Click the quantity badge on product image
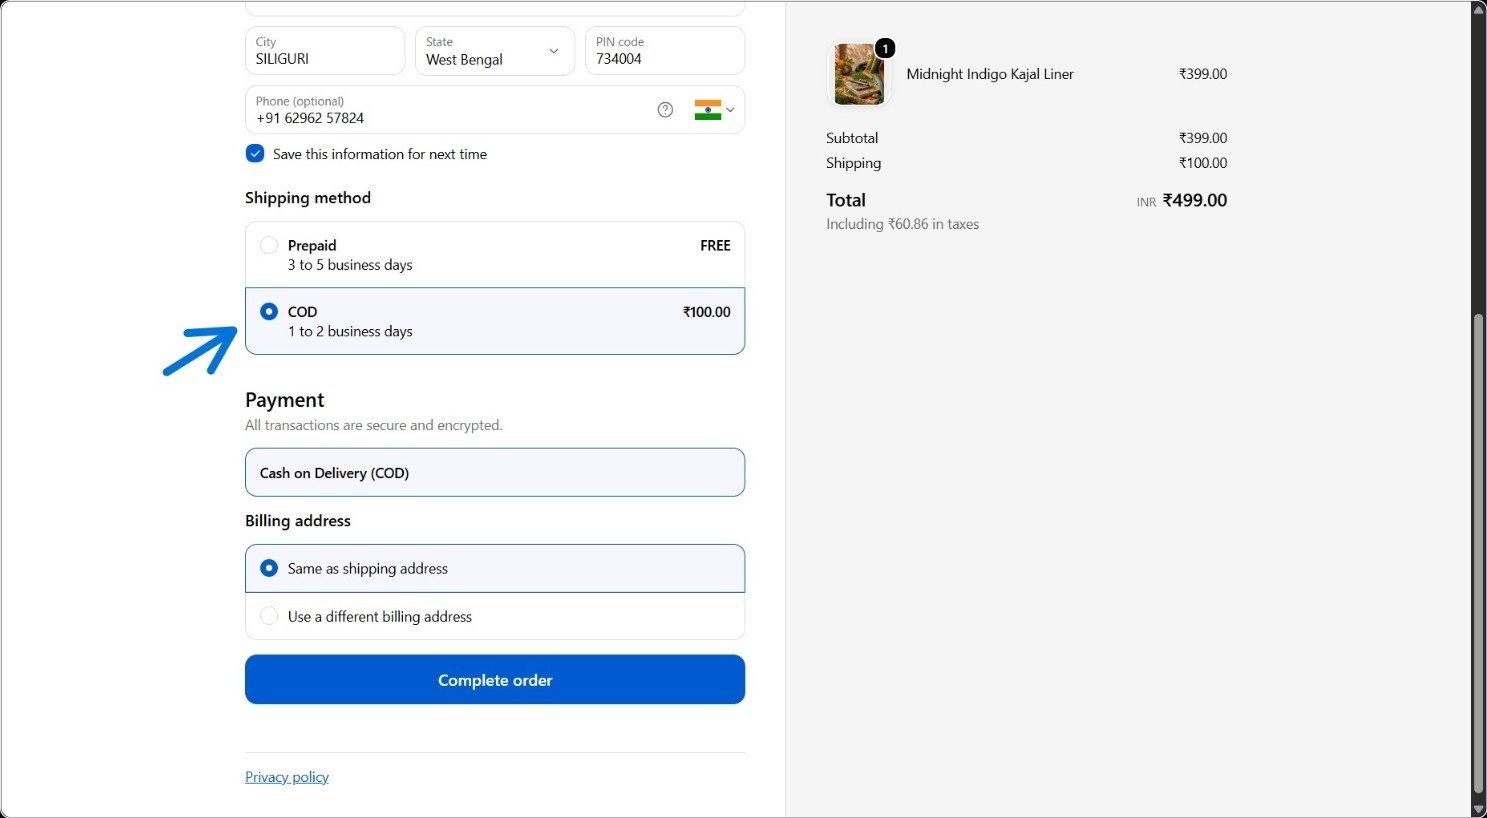Viewport: 1487px width, 818px height. [x=885, y=49]
